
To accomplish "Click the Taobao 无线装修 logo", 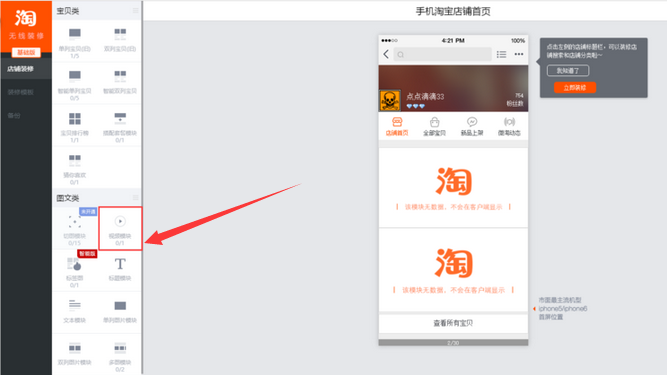I will pyautogui.click(x=26, y=25).
